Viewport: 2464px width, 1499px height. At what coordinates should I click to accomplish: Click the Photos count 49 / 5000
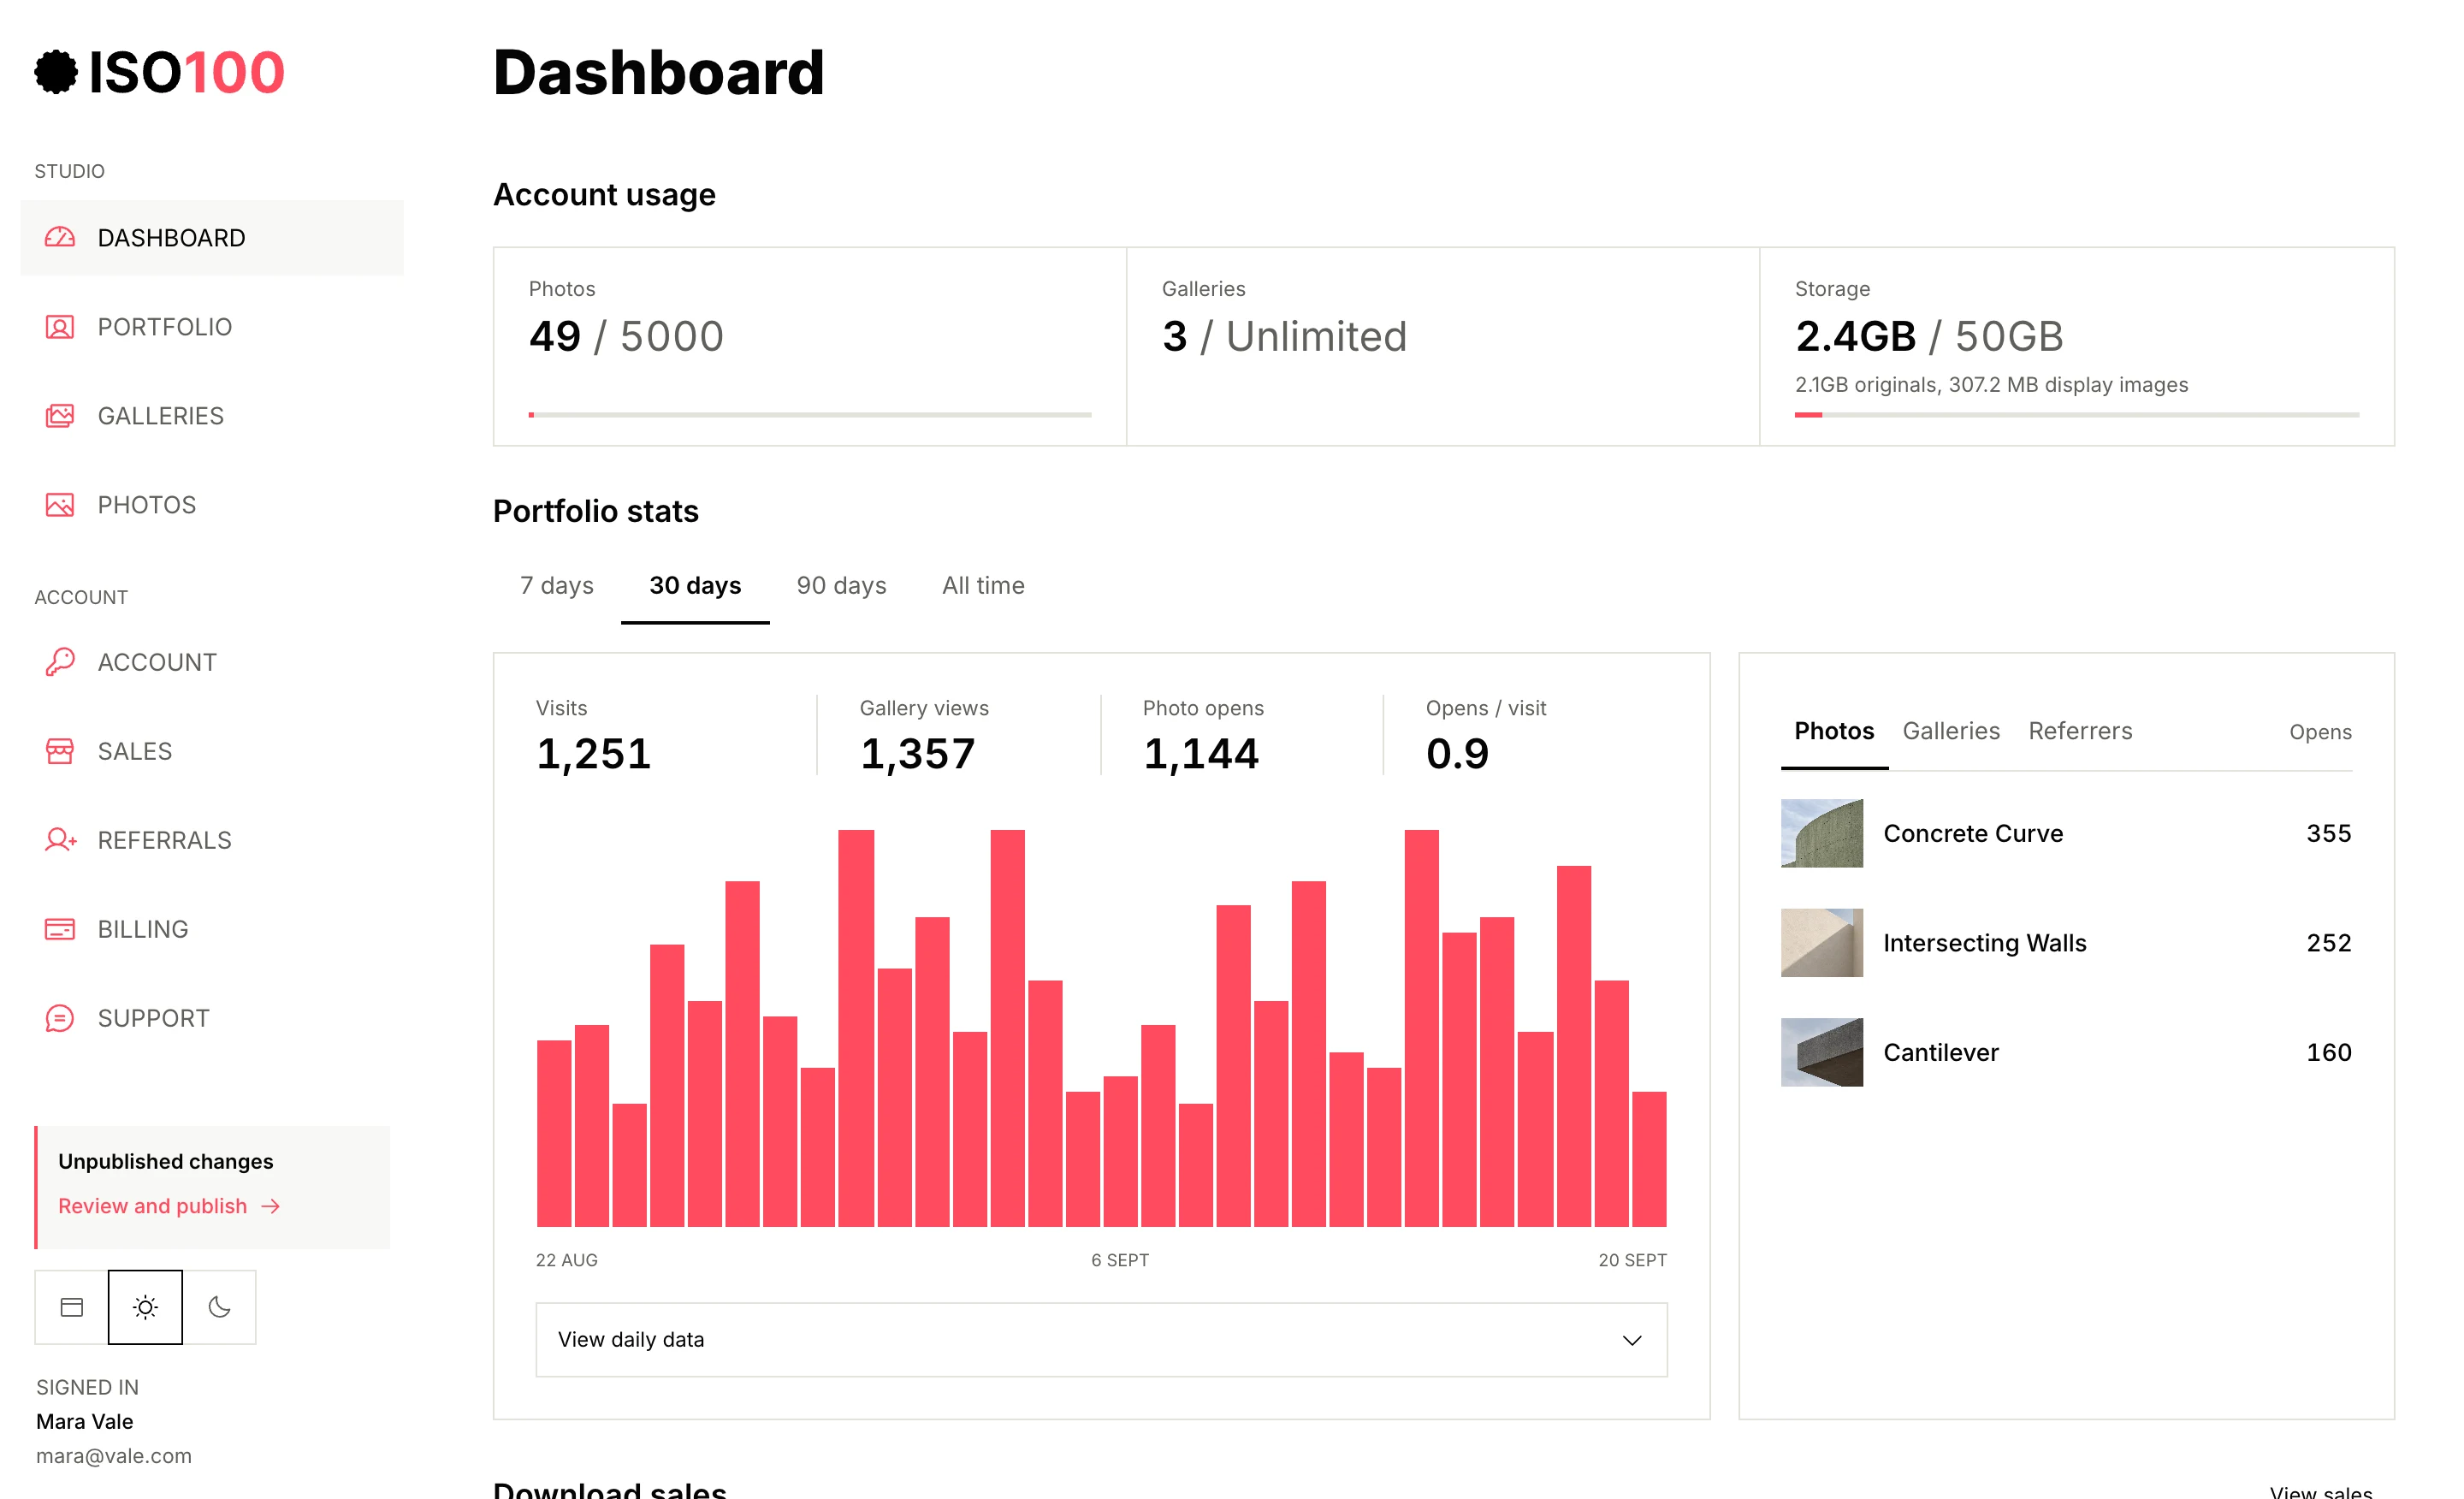click(626, 336)
